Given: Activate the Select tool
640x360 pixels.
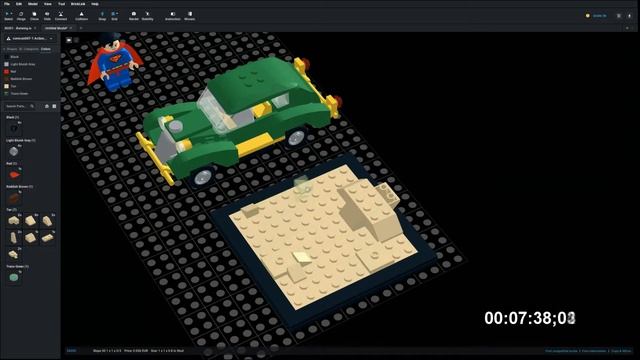Looking at the screenshot, I should pos(8,16).
